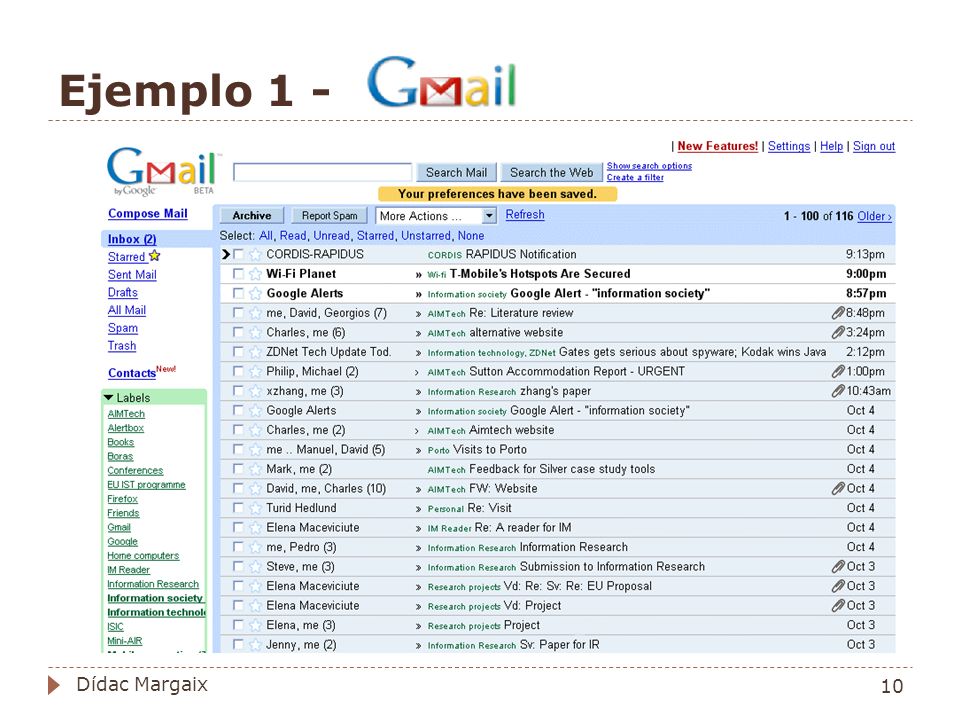The width and height of the screenshot is (960, 720).
Task: Check the box for Google Alerts at 8:57pm
Action: point(238,293)
